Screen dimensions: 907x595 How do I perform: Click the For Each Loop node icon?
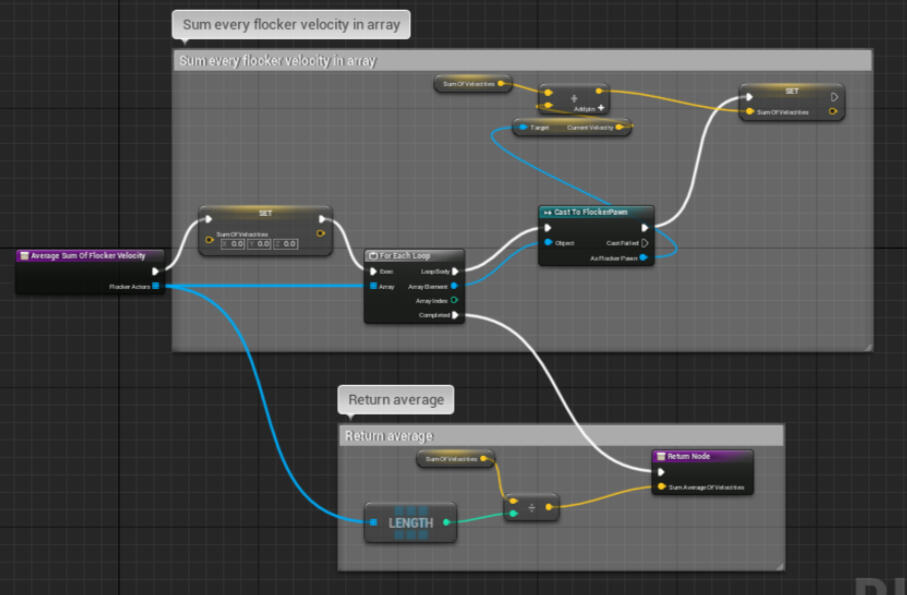coord(373,256)
